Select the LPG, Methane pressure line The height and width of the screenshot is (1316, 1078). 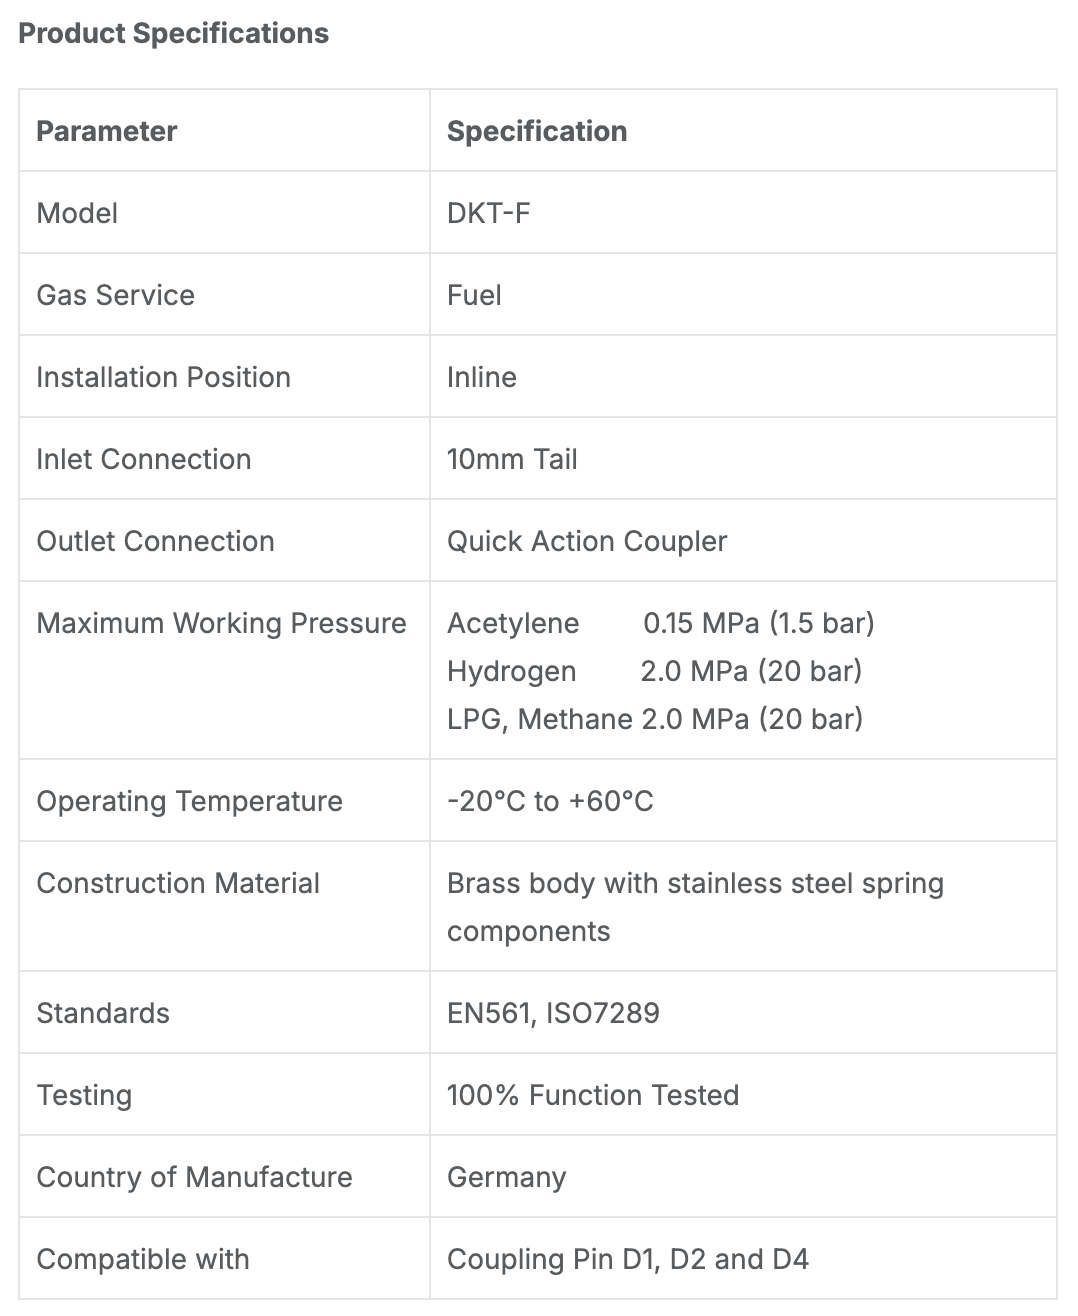coord(655,719)
